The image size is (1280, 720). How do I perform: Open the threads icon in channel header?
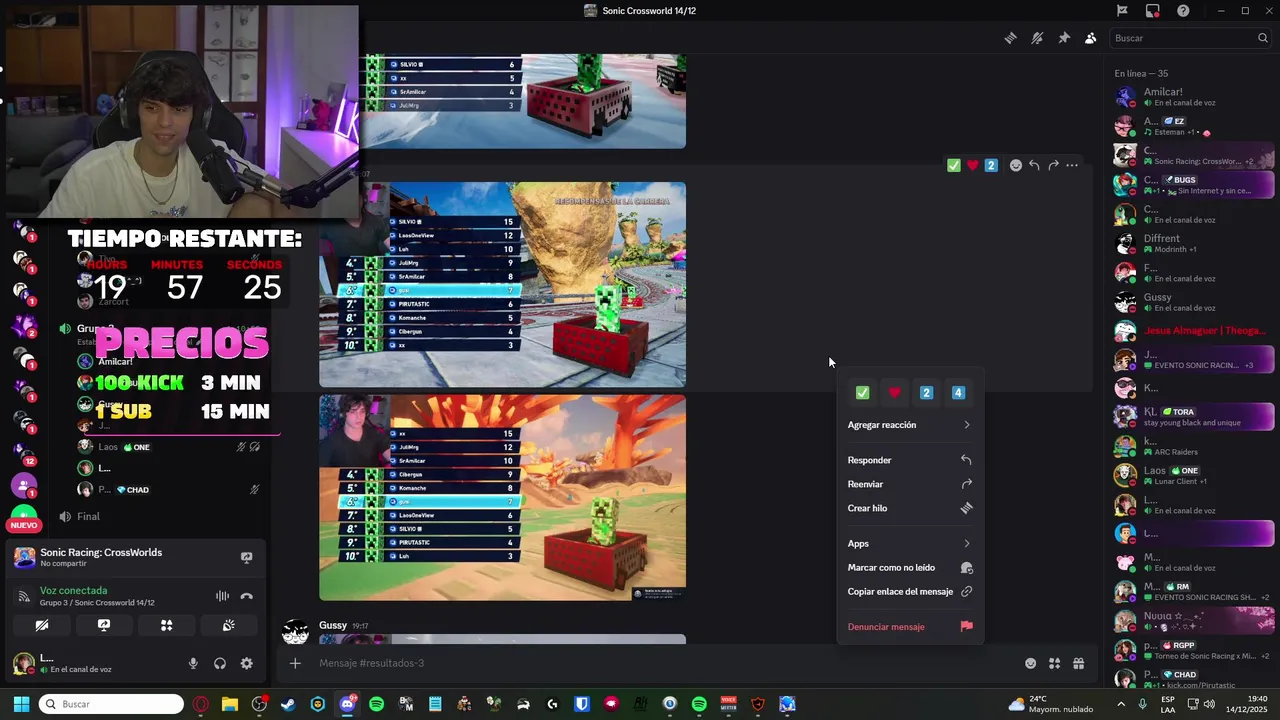tap(1011, 38)
